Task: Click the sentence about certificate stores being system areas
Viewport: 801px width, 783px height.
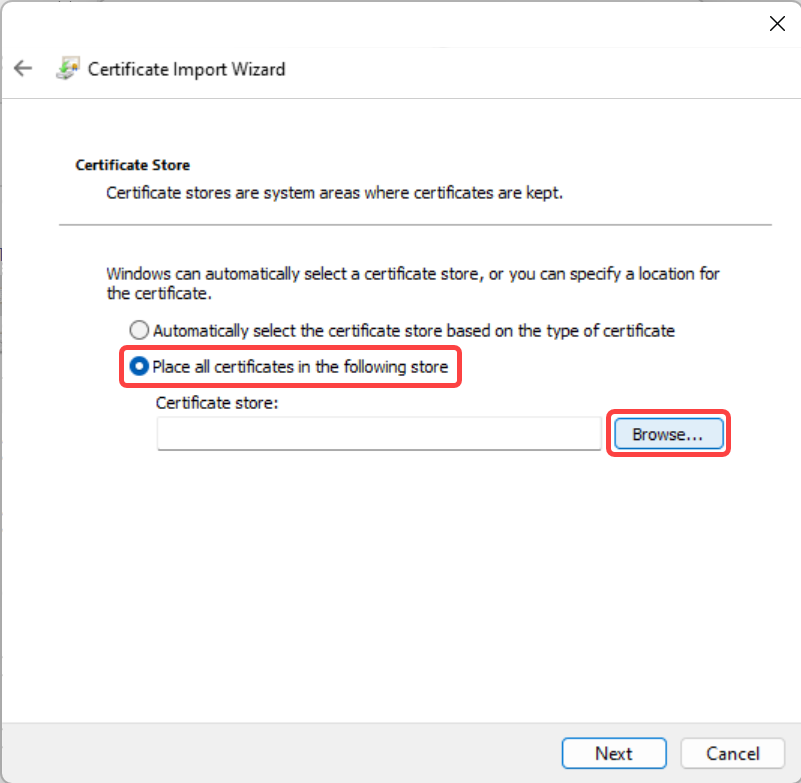Action: pos(335,193)
